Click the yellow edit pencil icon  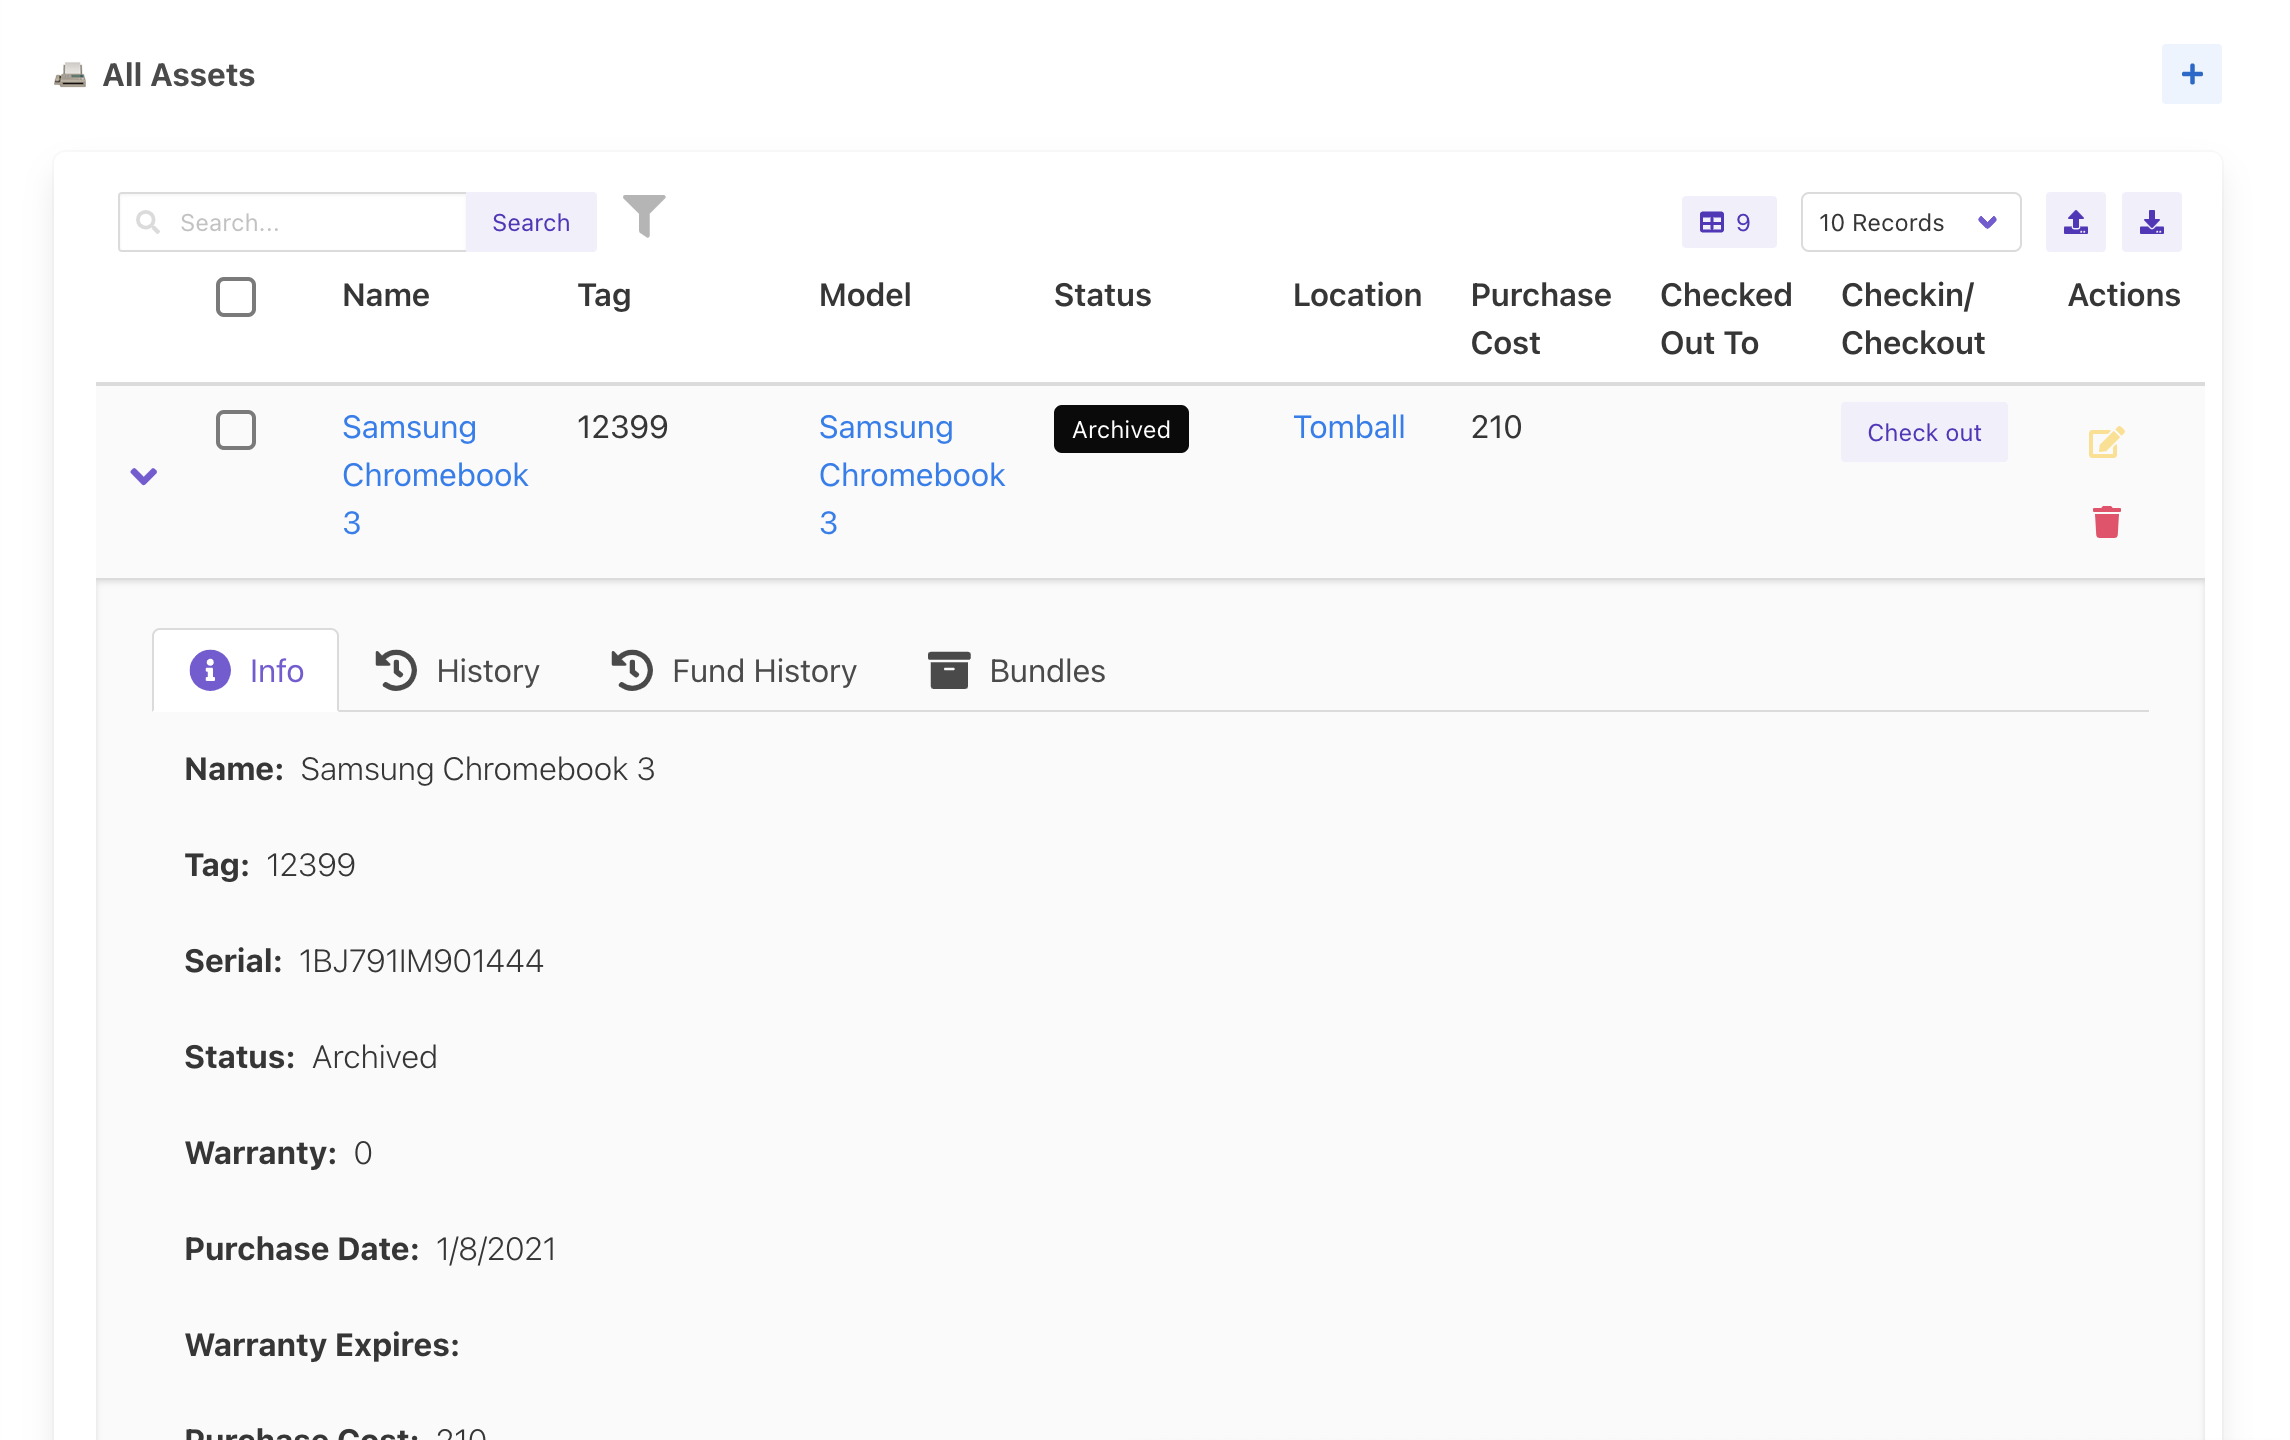click(x=2105, y=442)
